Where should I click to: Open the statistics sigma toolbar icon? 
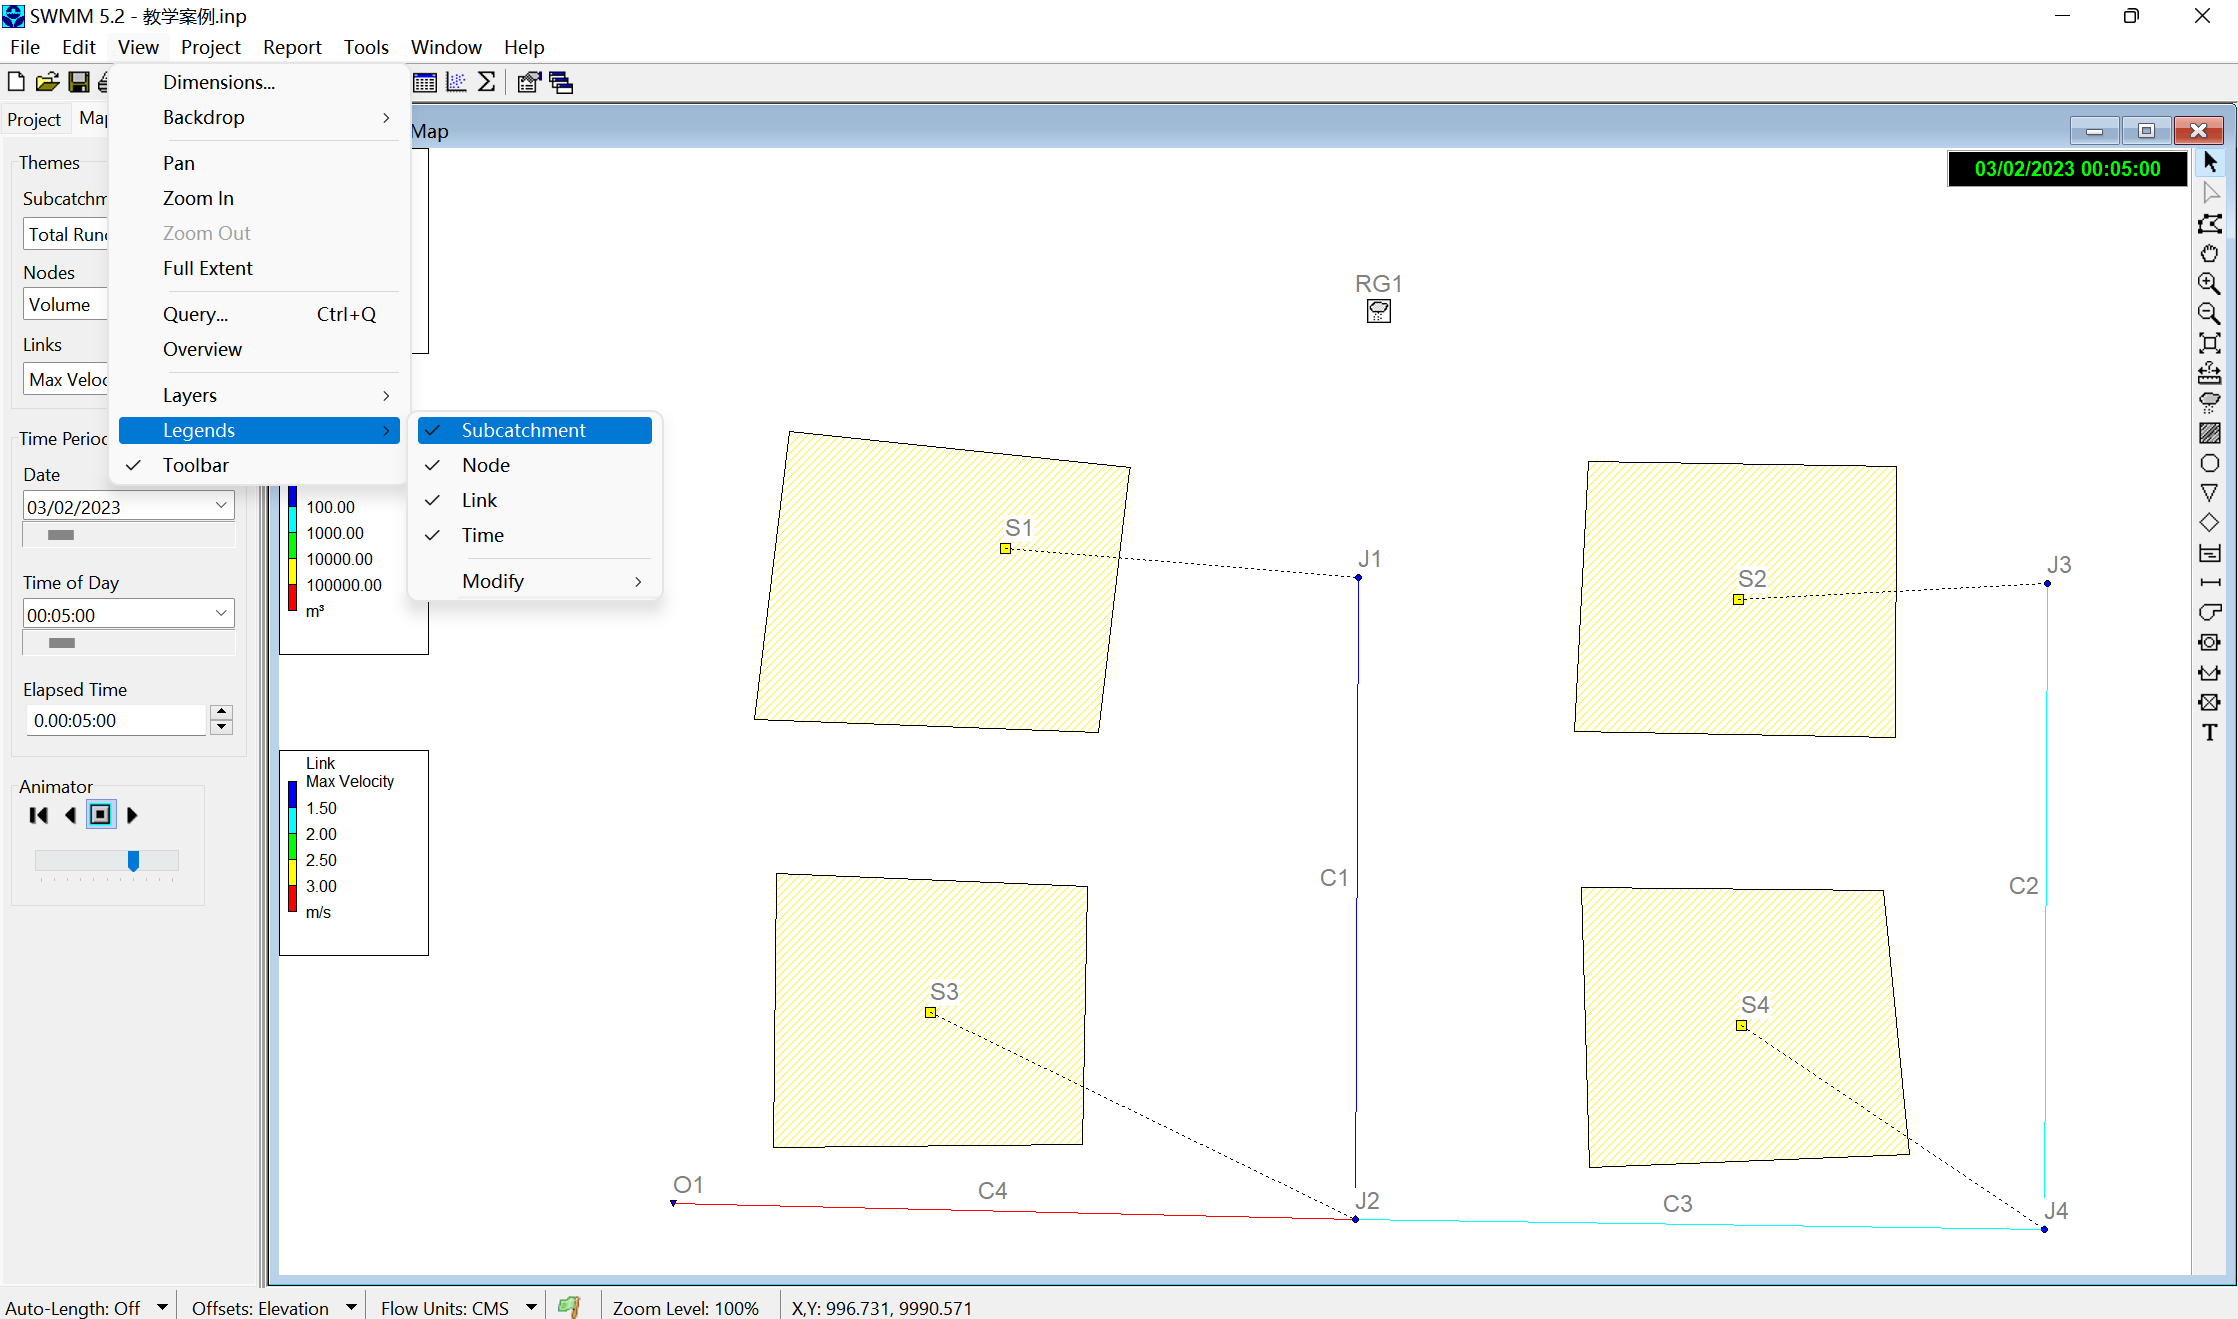487,82
